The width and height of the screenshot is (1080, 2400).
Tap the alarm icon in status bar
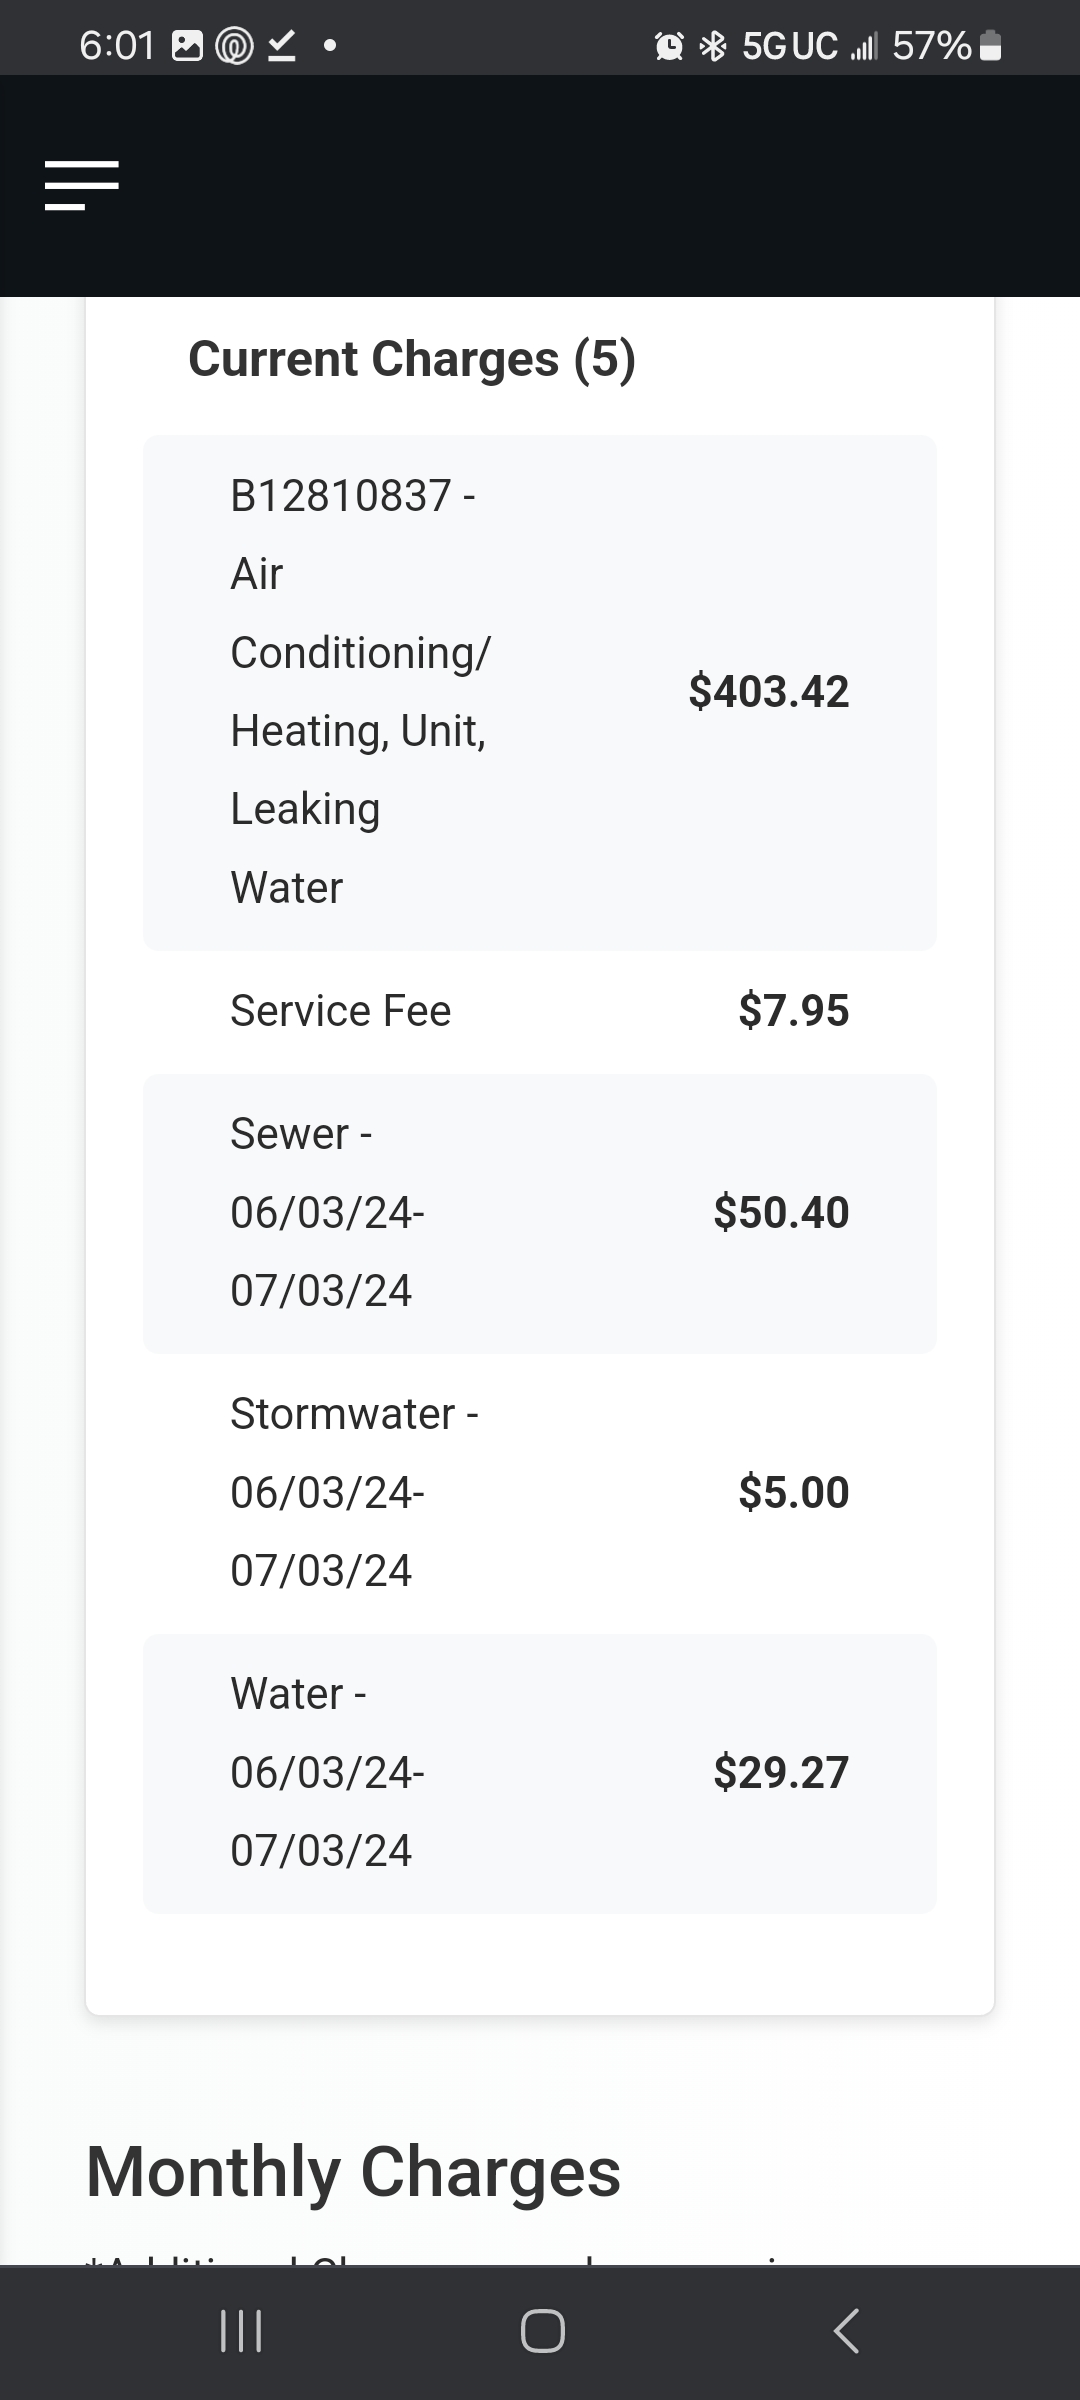(669, 46)
